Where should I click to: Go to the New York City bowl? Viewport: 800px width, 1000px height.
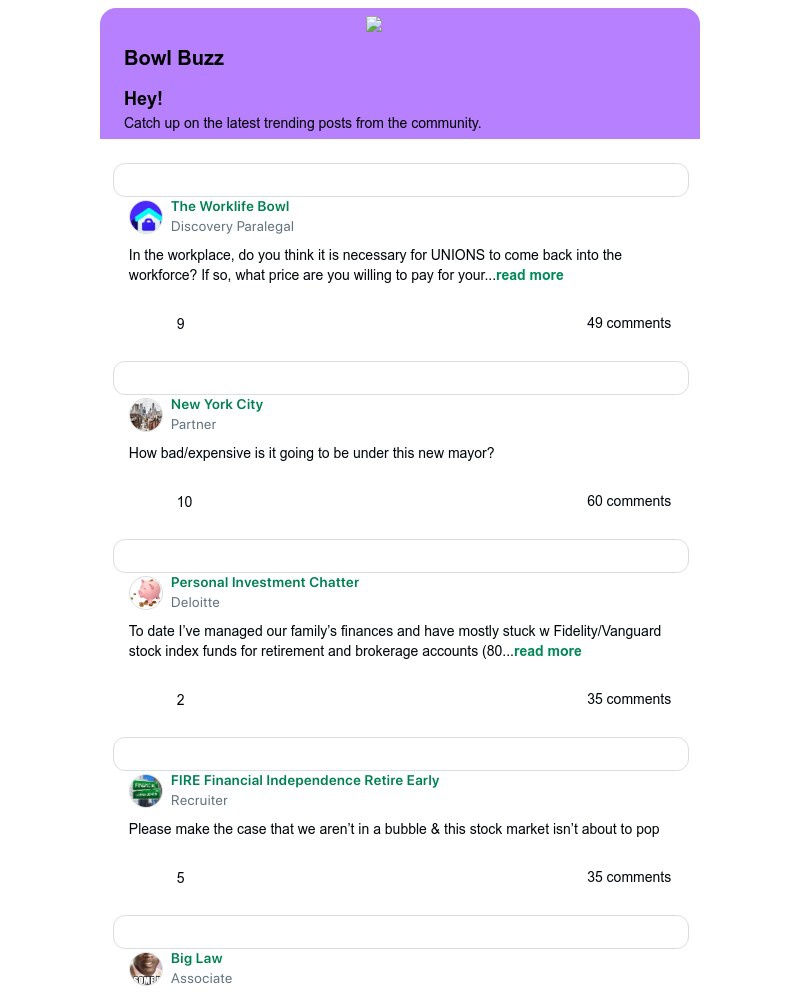point(217,405)
